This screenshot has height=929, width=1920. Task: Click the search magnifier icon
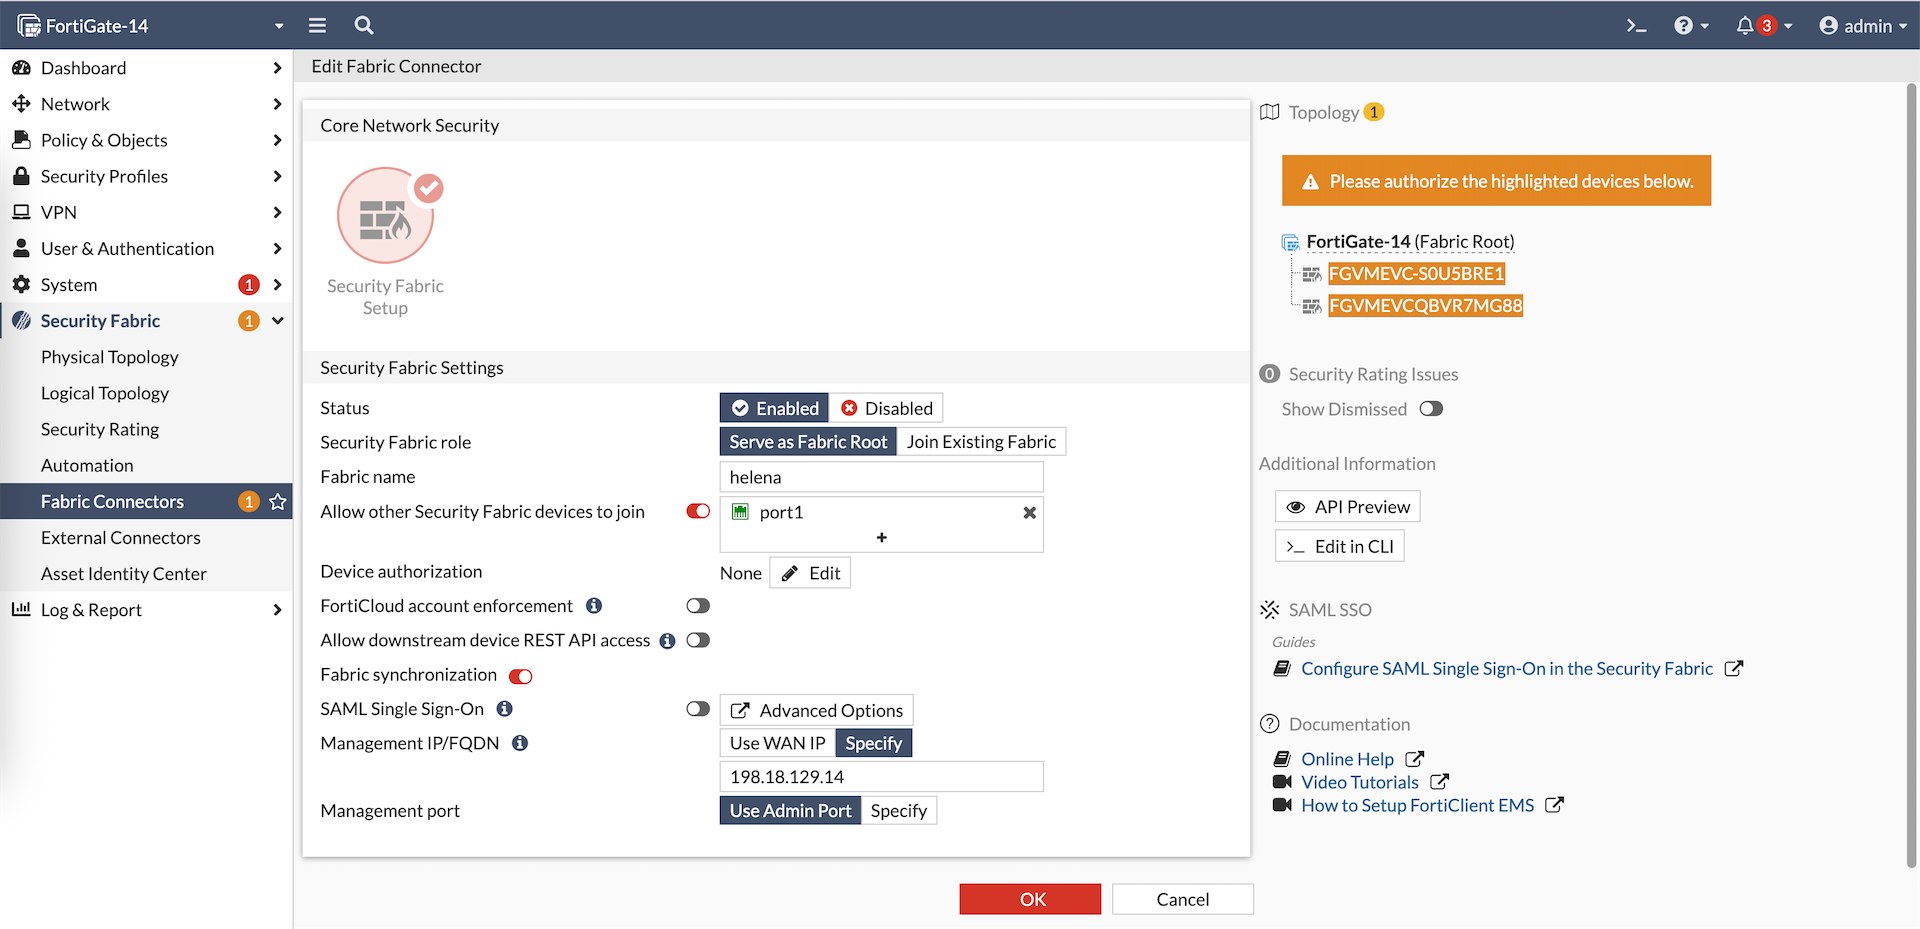coord(364,26)
